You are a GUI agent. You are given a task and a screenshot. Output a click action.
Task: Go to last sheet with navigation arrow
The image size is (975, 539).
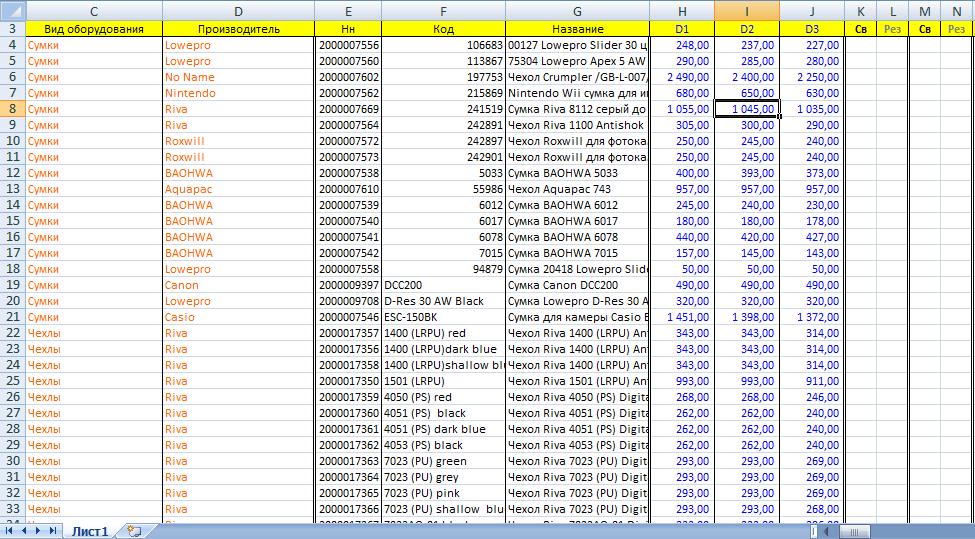click(x=53, y=531)
